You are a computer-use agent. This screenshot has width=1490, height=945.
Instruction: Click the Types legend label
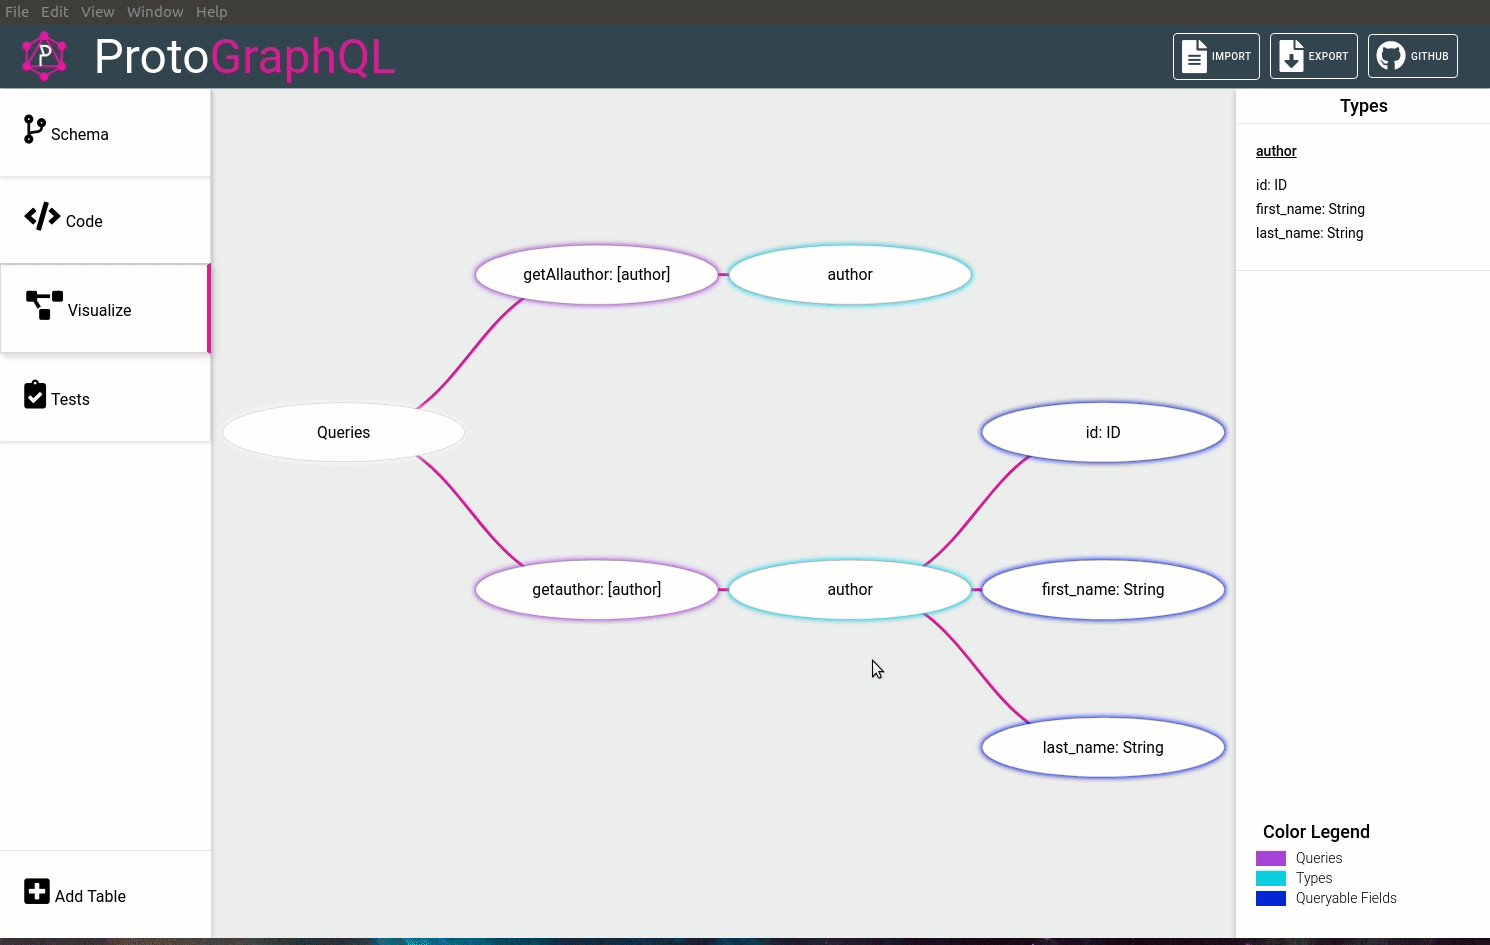1314,878
